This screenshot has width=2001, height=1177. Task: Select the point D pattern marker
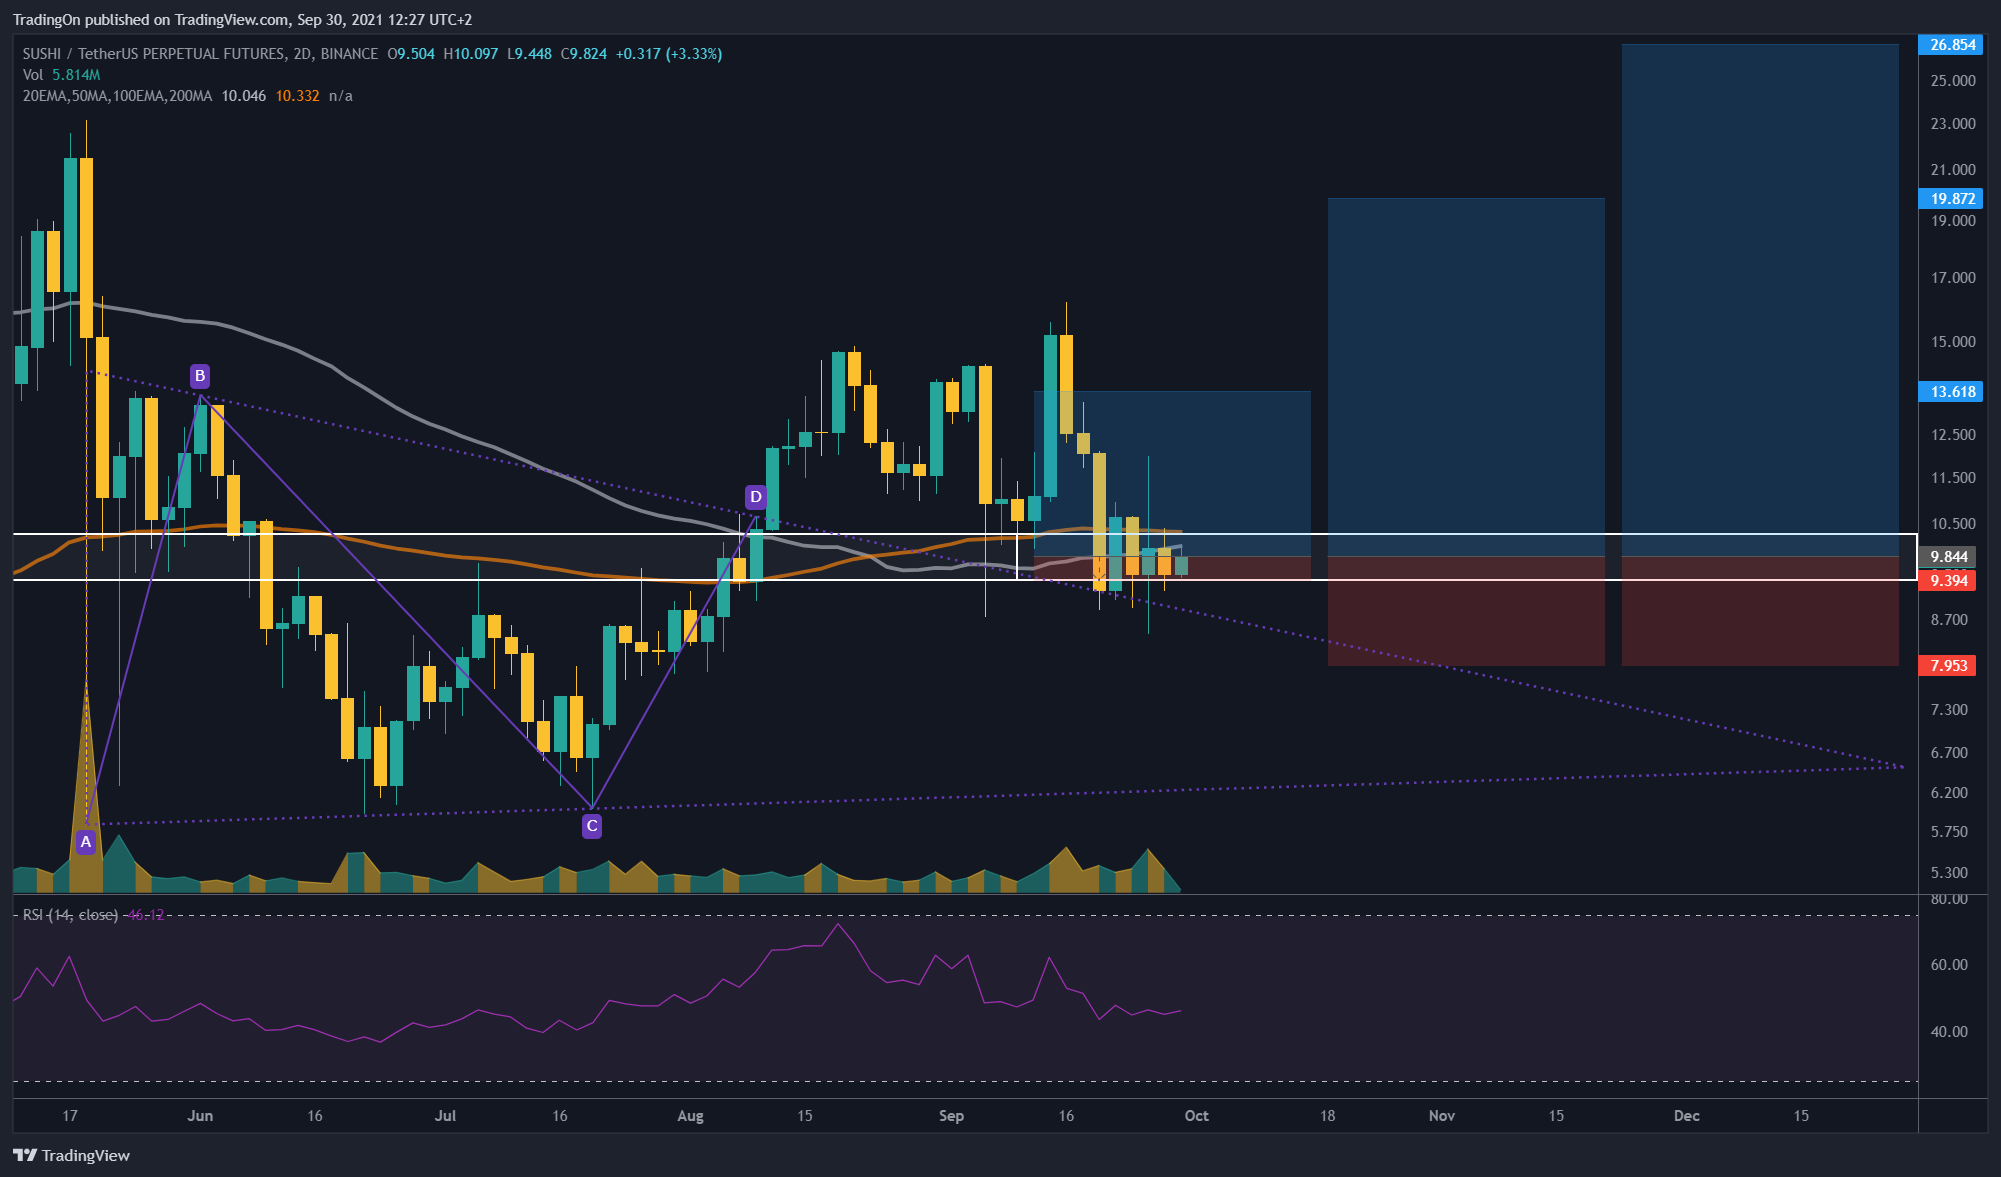pos(756,496)
